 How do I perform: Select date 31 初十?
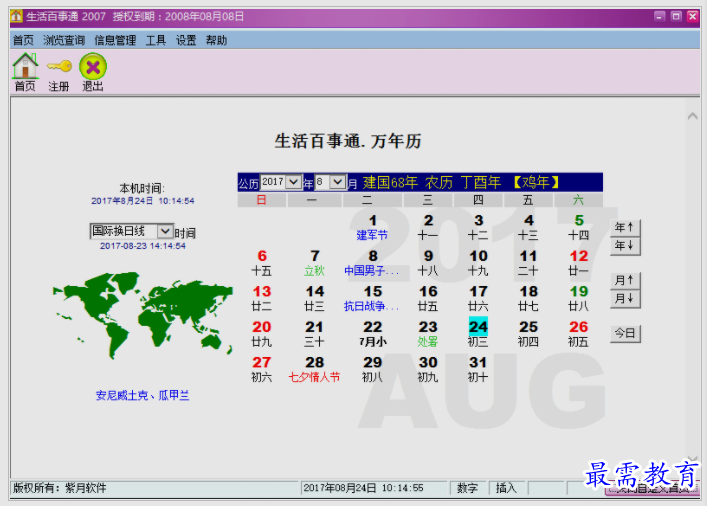point(478,369)
